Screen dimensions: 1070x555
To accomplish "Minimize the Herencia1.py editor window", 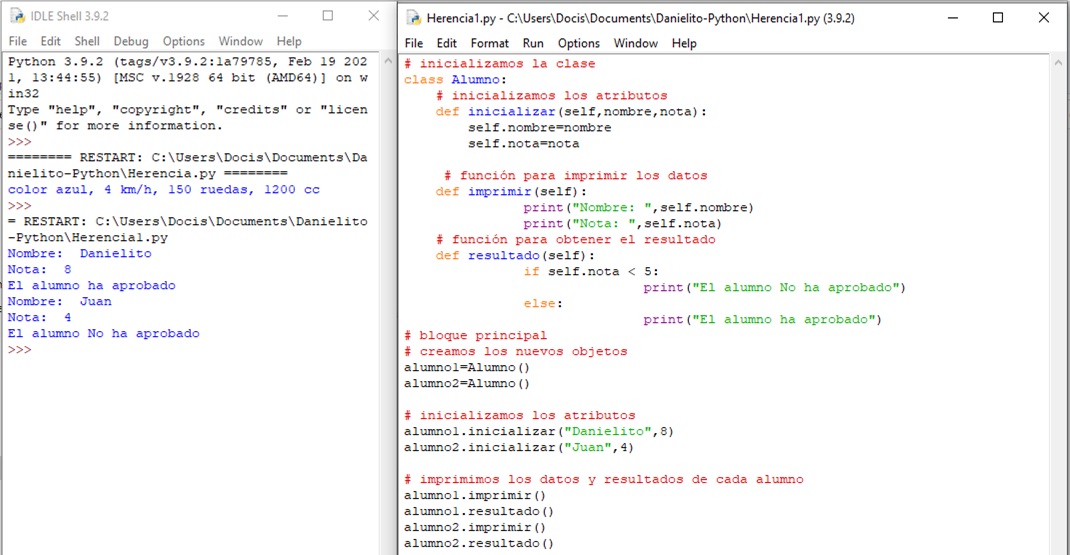I will (951, 18).
